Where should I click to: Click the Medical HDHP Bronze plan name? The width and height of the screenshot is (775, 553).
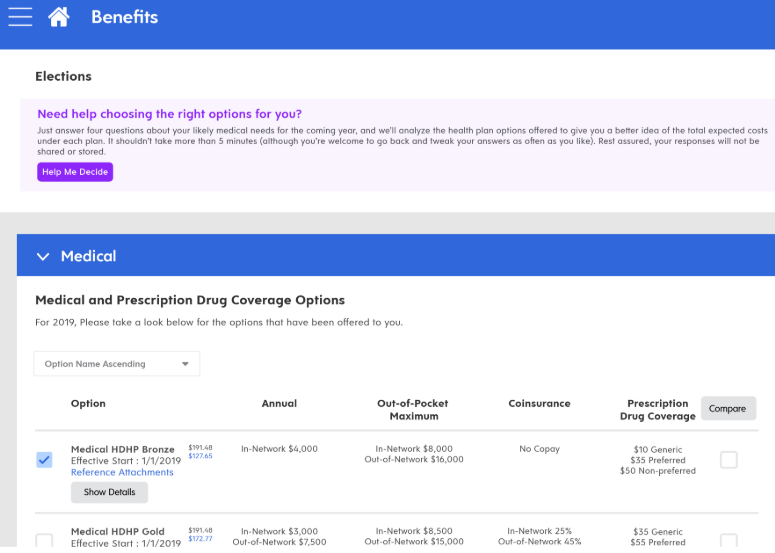coord(122,449)
